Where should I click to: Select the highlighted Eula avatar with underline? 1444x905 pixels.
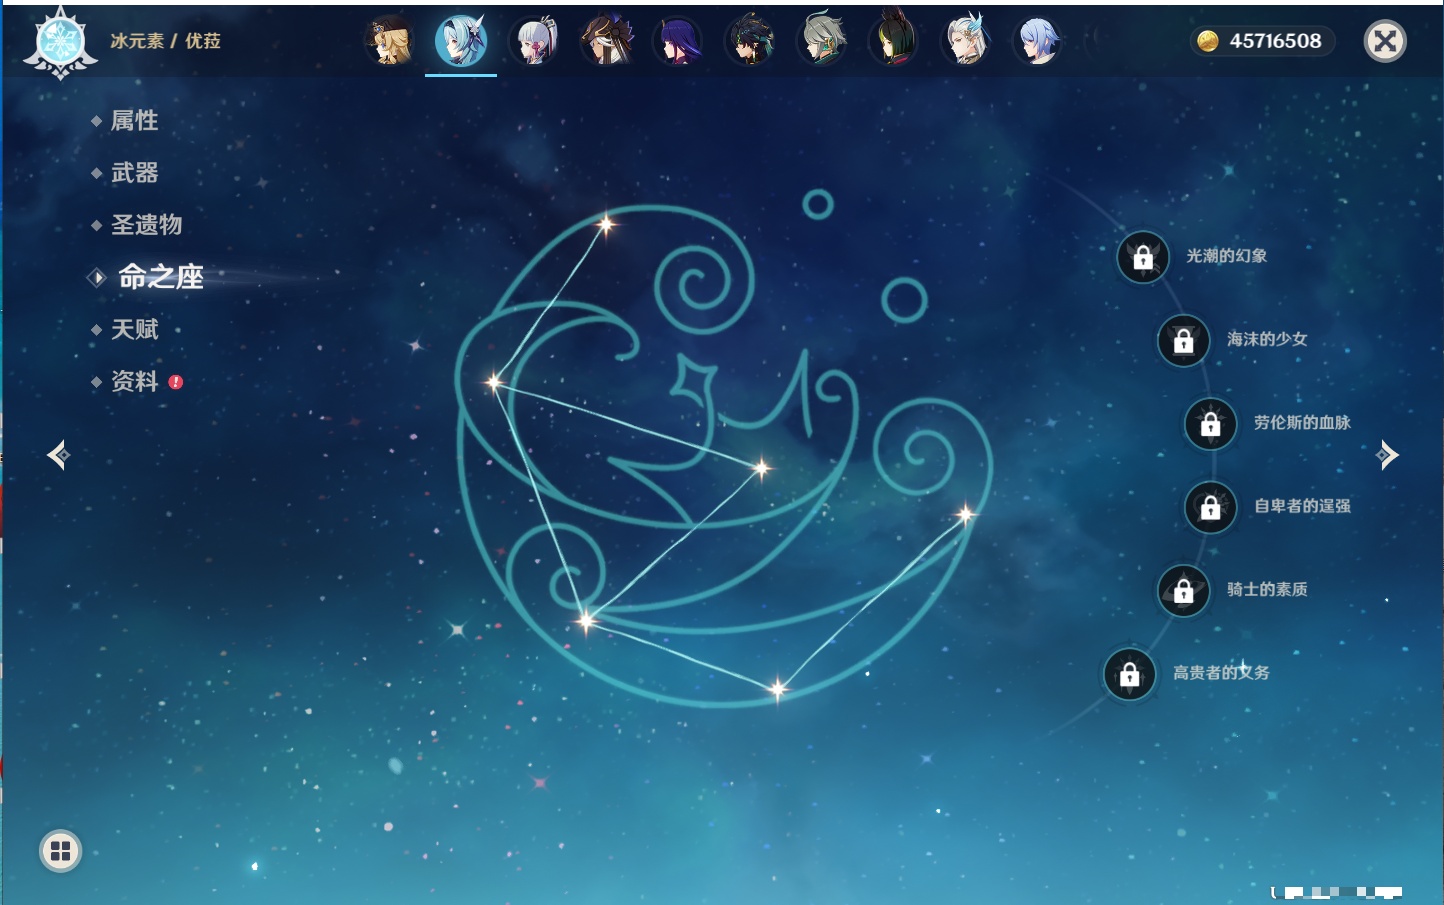[461, 41]
